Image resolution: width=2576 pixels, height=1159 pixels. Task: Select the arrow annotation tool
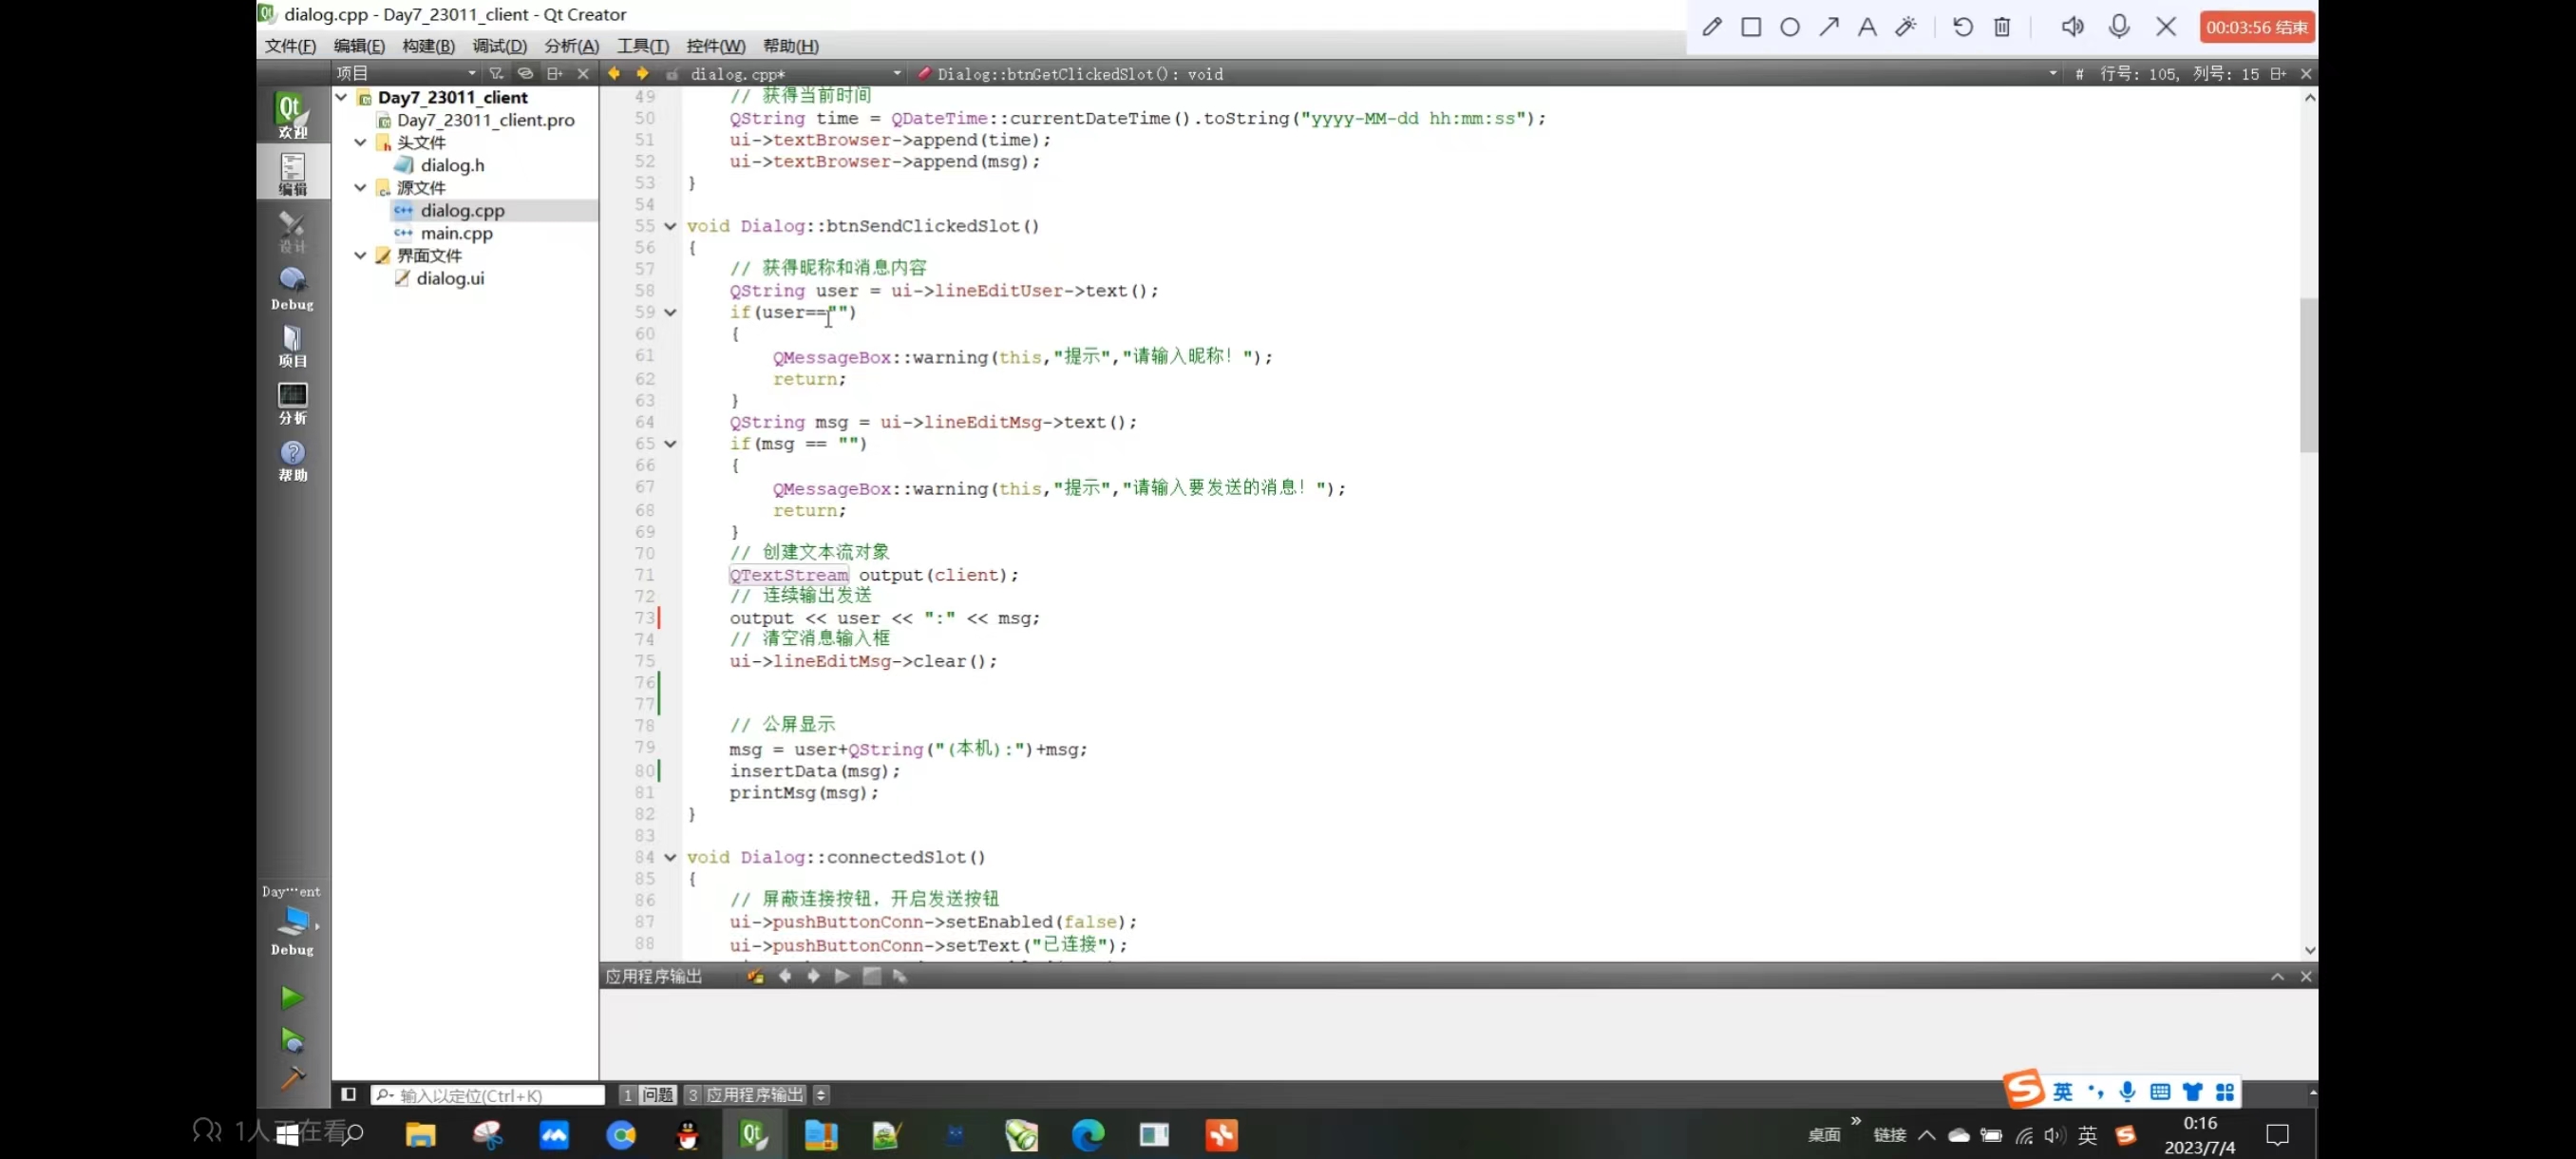(x=1829, y=27)
